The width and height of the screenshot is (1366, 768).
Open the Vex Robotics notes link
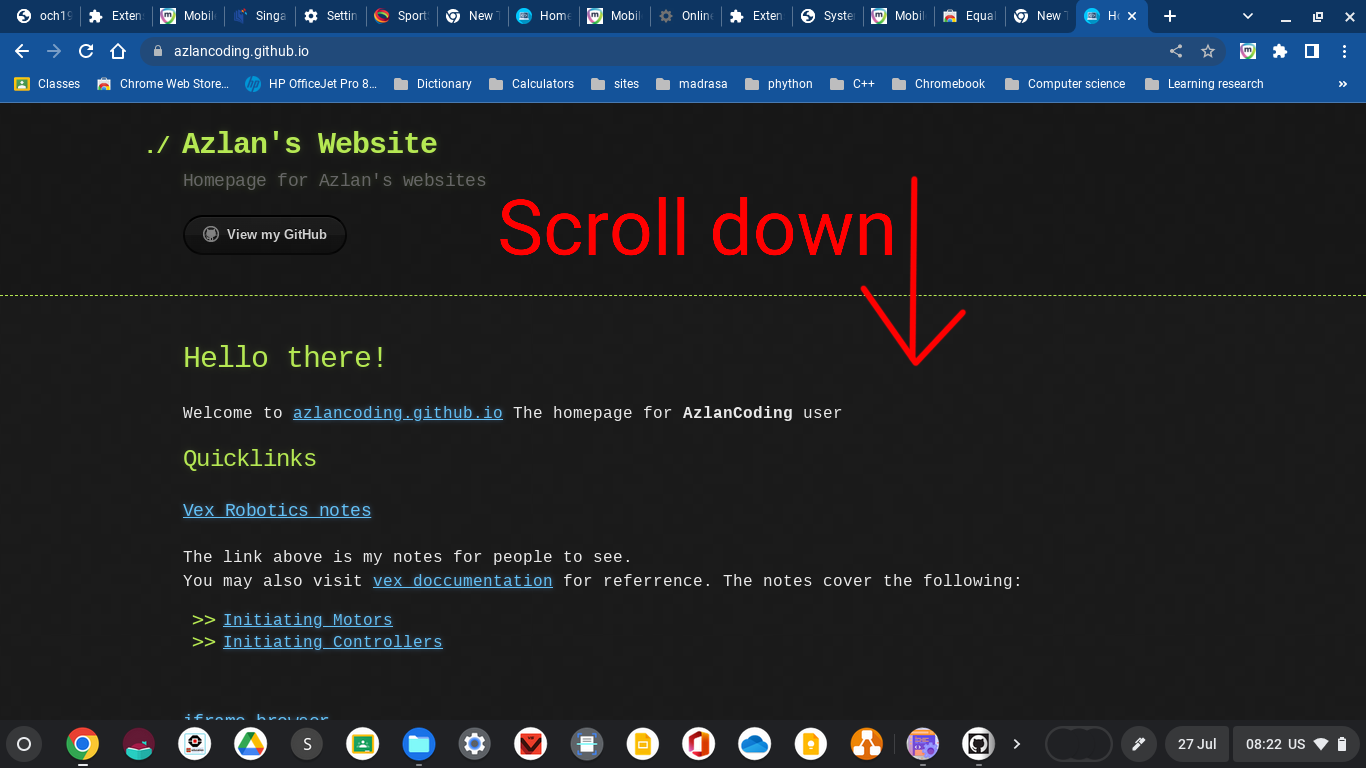coord(277,510)
